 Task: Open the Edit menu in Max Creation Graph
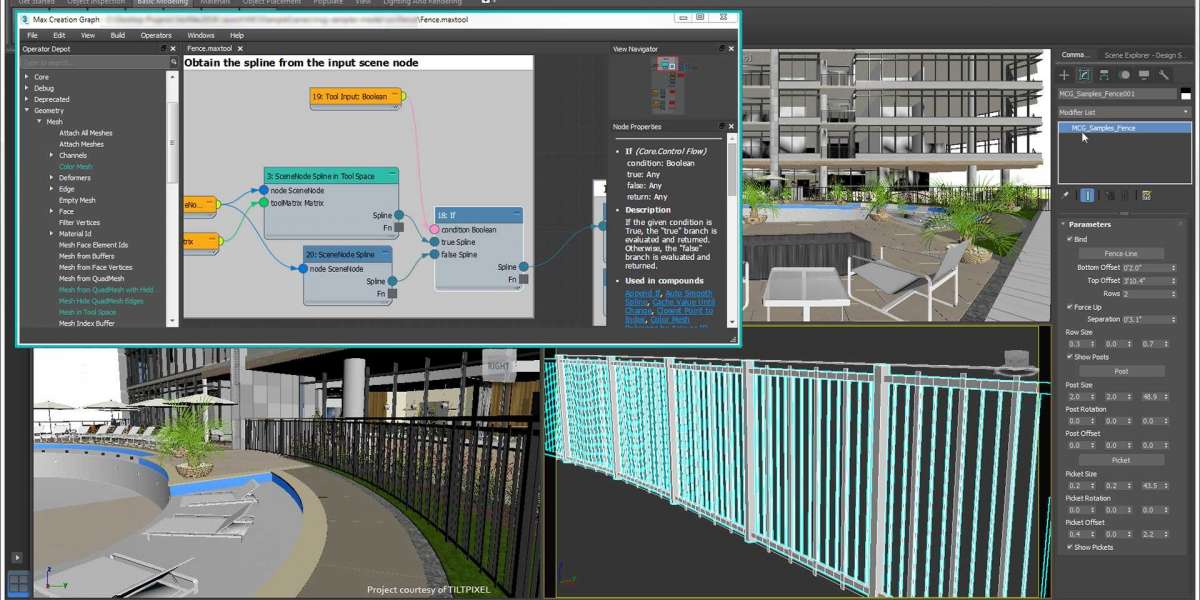point(59,35)
